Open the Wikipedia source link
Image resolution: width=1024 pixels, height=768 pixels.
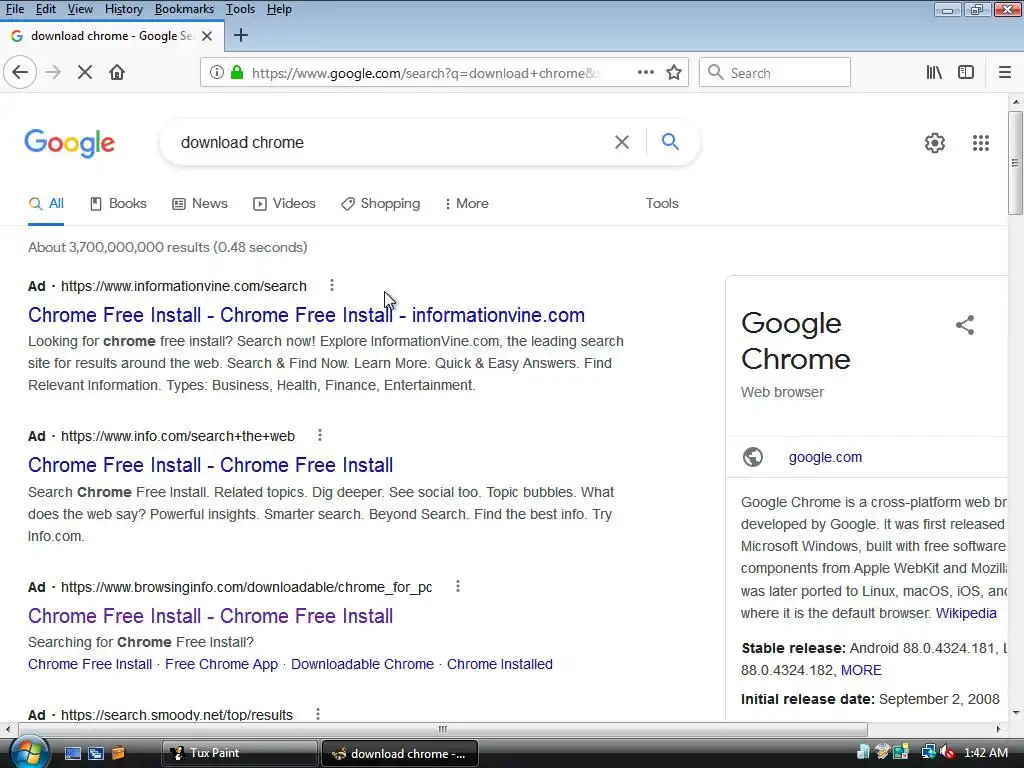[966, 613]
